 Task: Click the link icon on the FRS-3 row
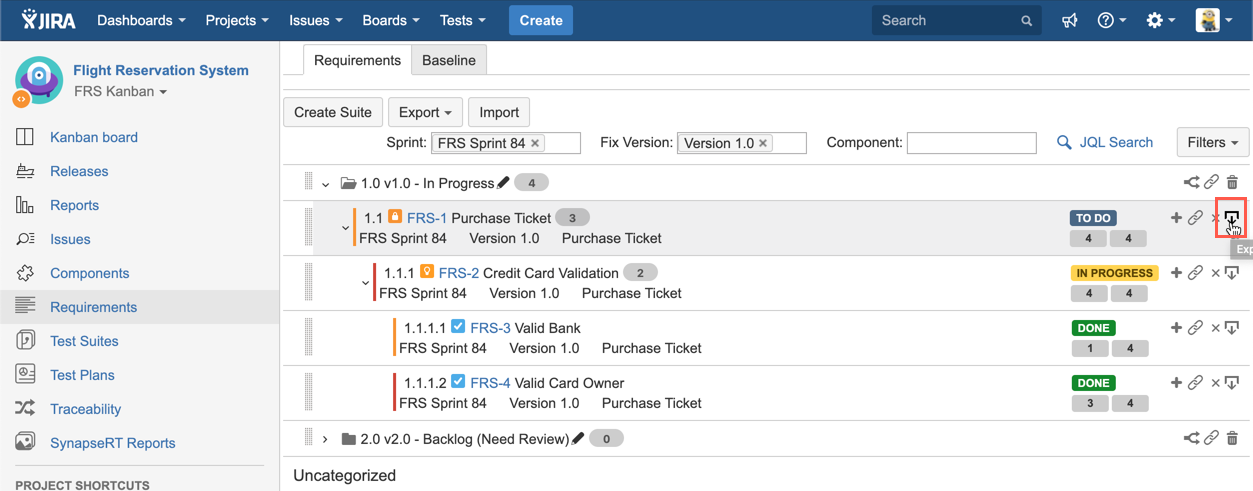coord(1195,328)
